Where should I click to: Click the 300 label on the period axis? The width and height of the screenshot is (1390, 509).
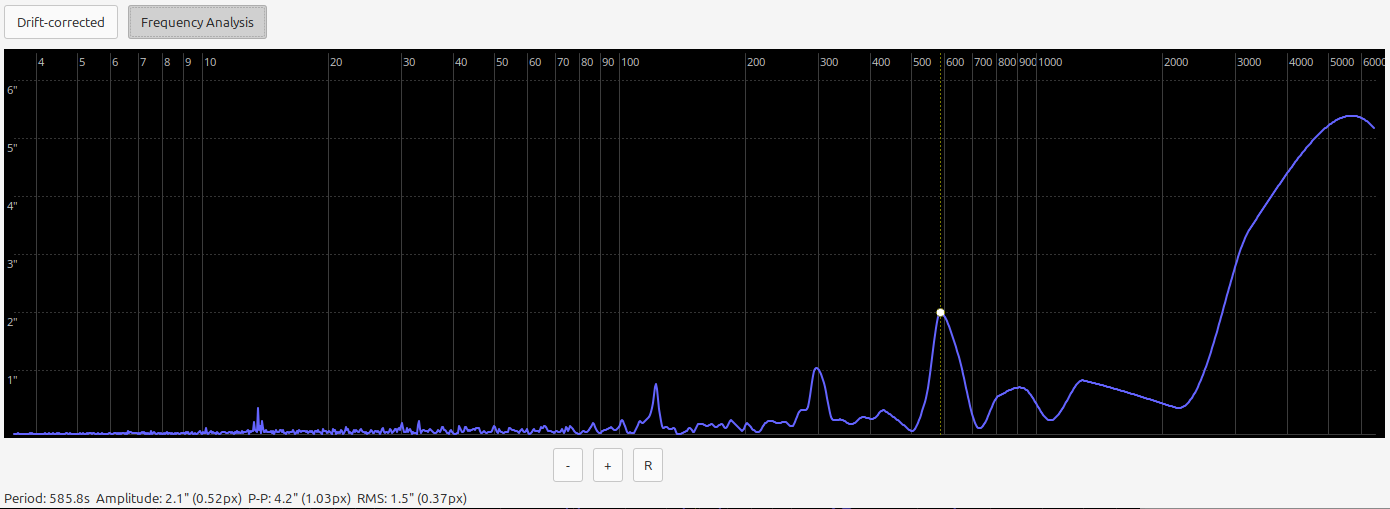(829, 62)
